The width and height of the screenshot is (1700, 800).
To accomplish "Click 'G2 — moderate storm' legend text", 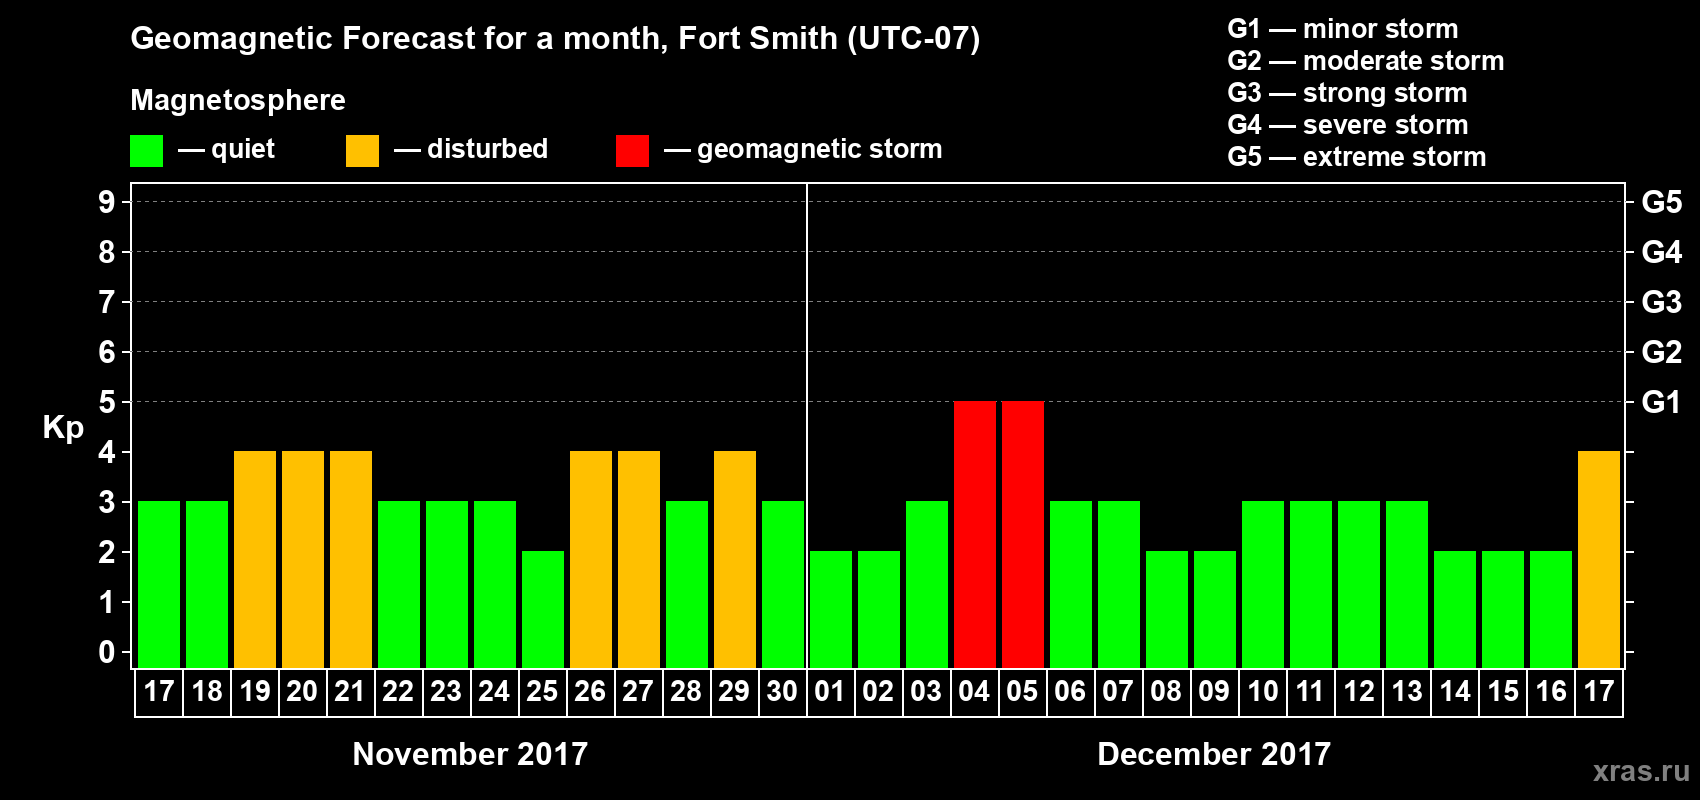I will pos(1366,61).
